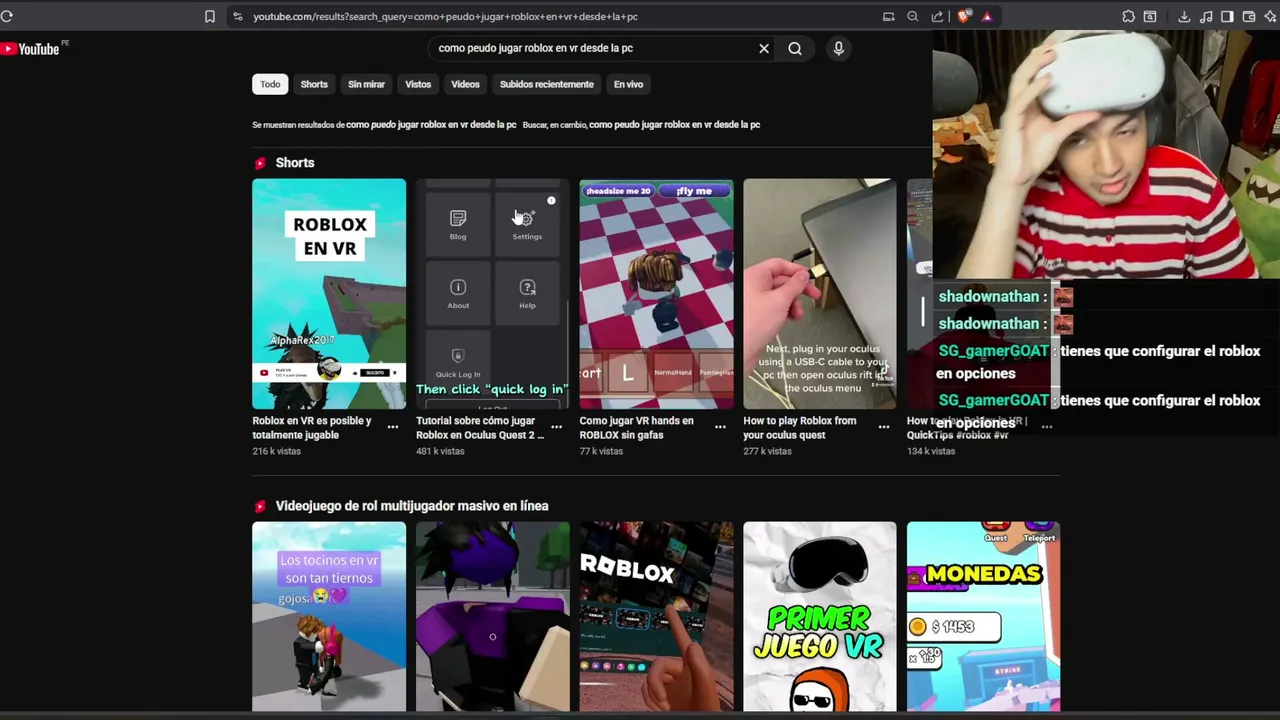
Task: Open the checkered floor VR hands Short thumbnail
Action: tap(656, 294)
